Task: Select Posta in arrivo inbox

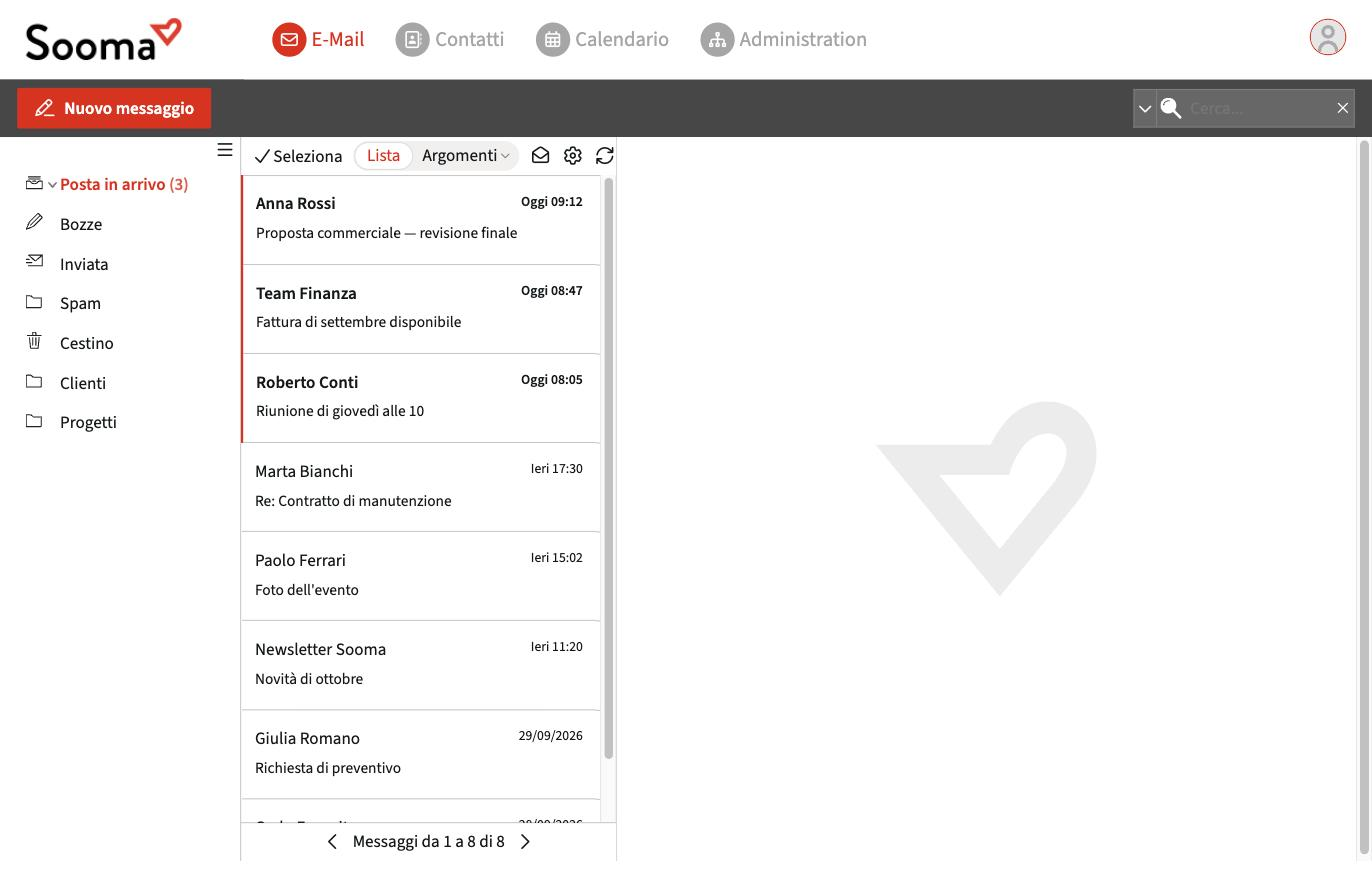Action: [124, 184]
